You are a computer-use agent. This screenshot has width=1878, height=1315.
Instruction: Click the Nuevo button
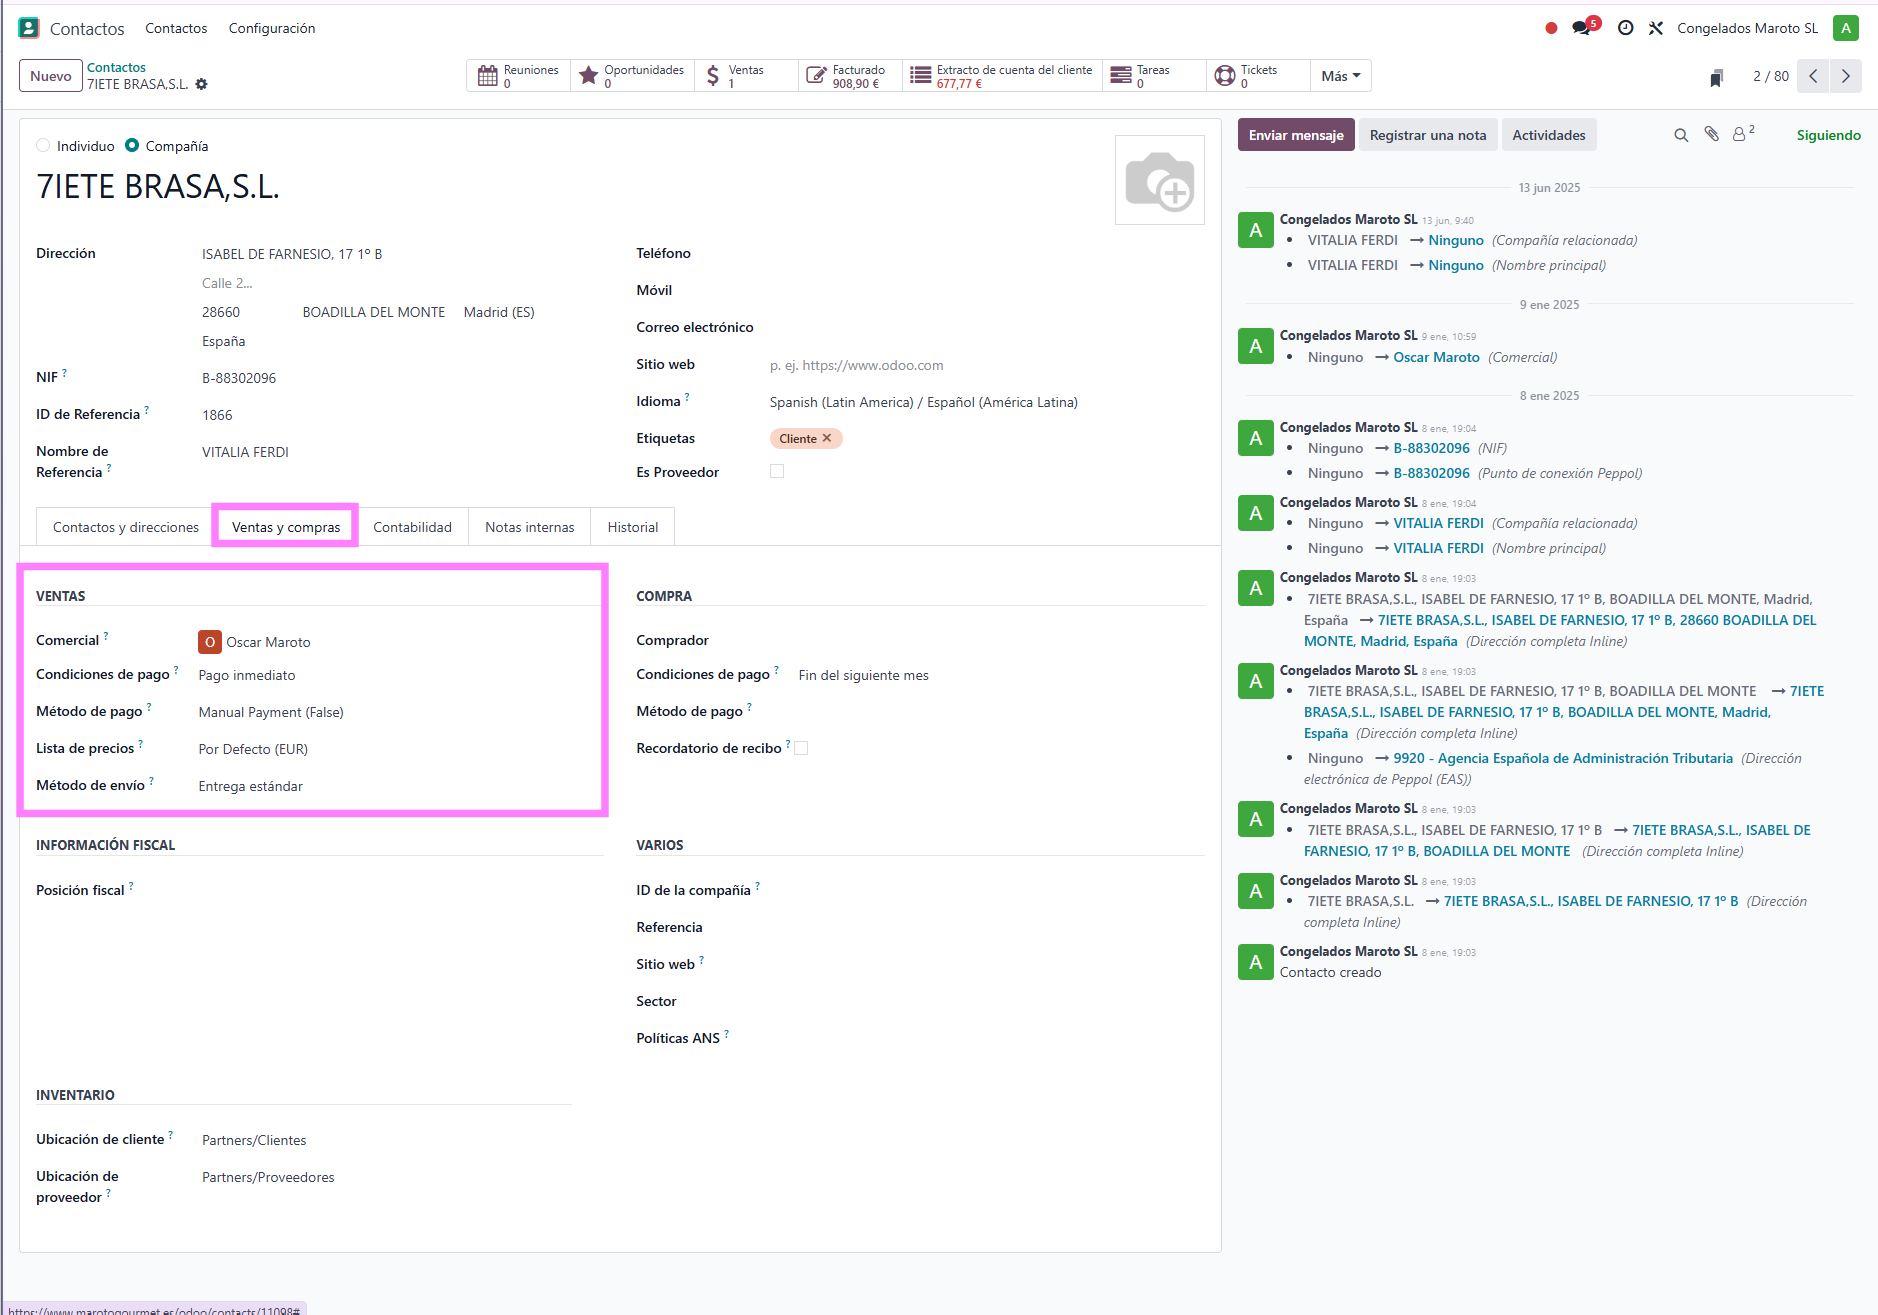(x=51, y=76)
